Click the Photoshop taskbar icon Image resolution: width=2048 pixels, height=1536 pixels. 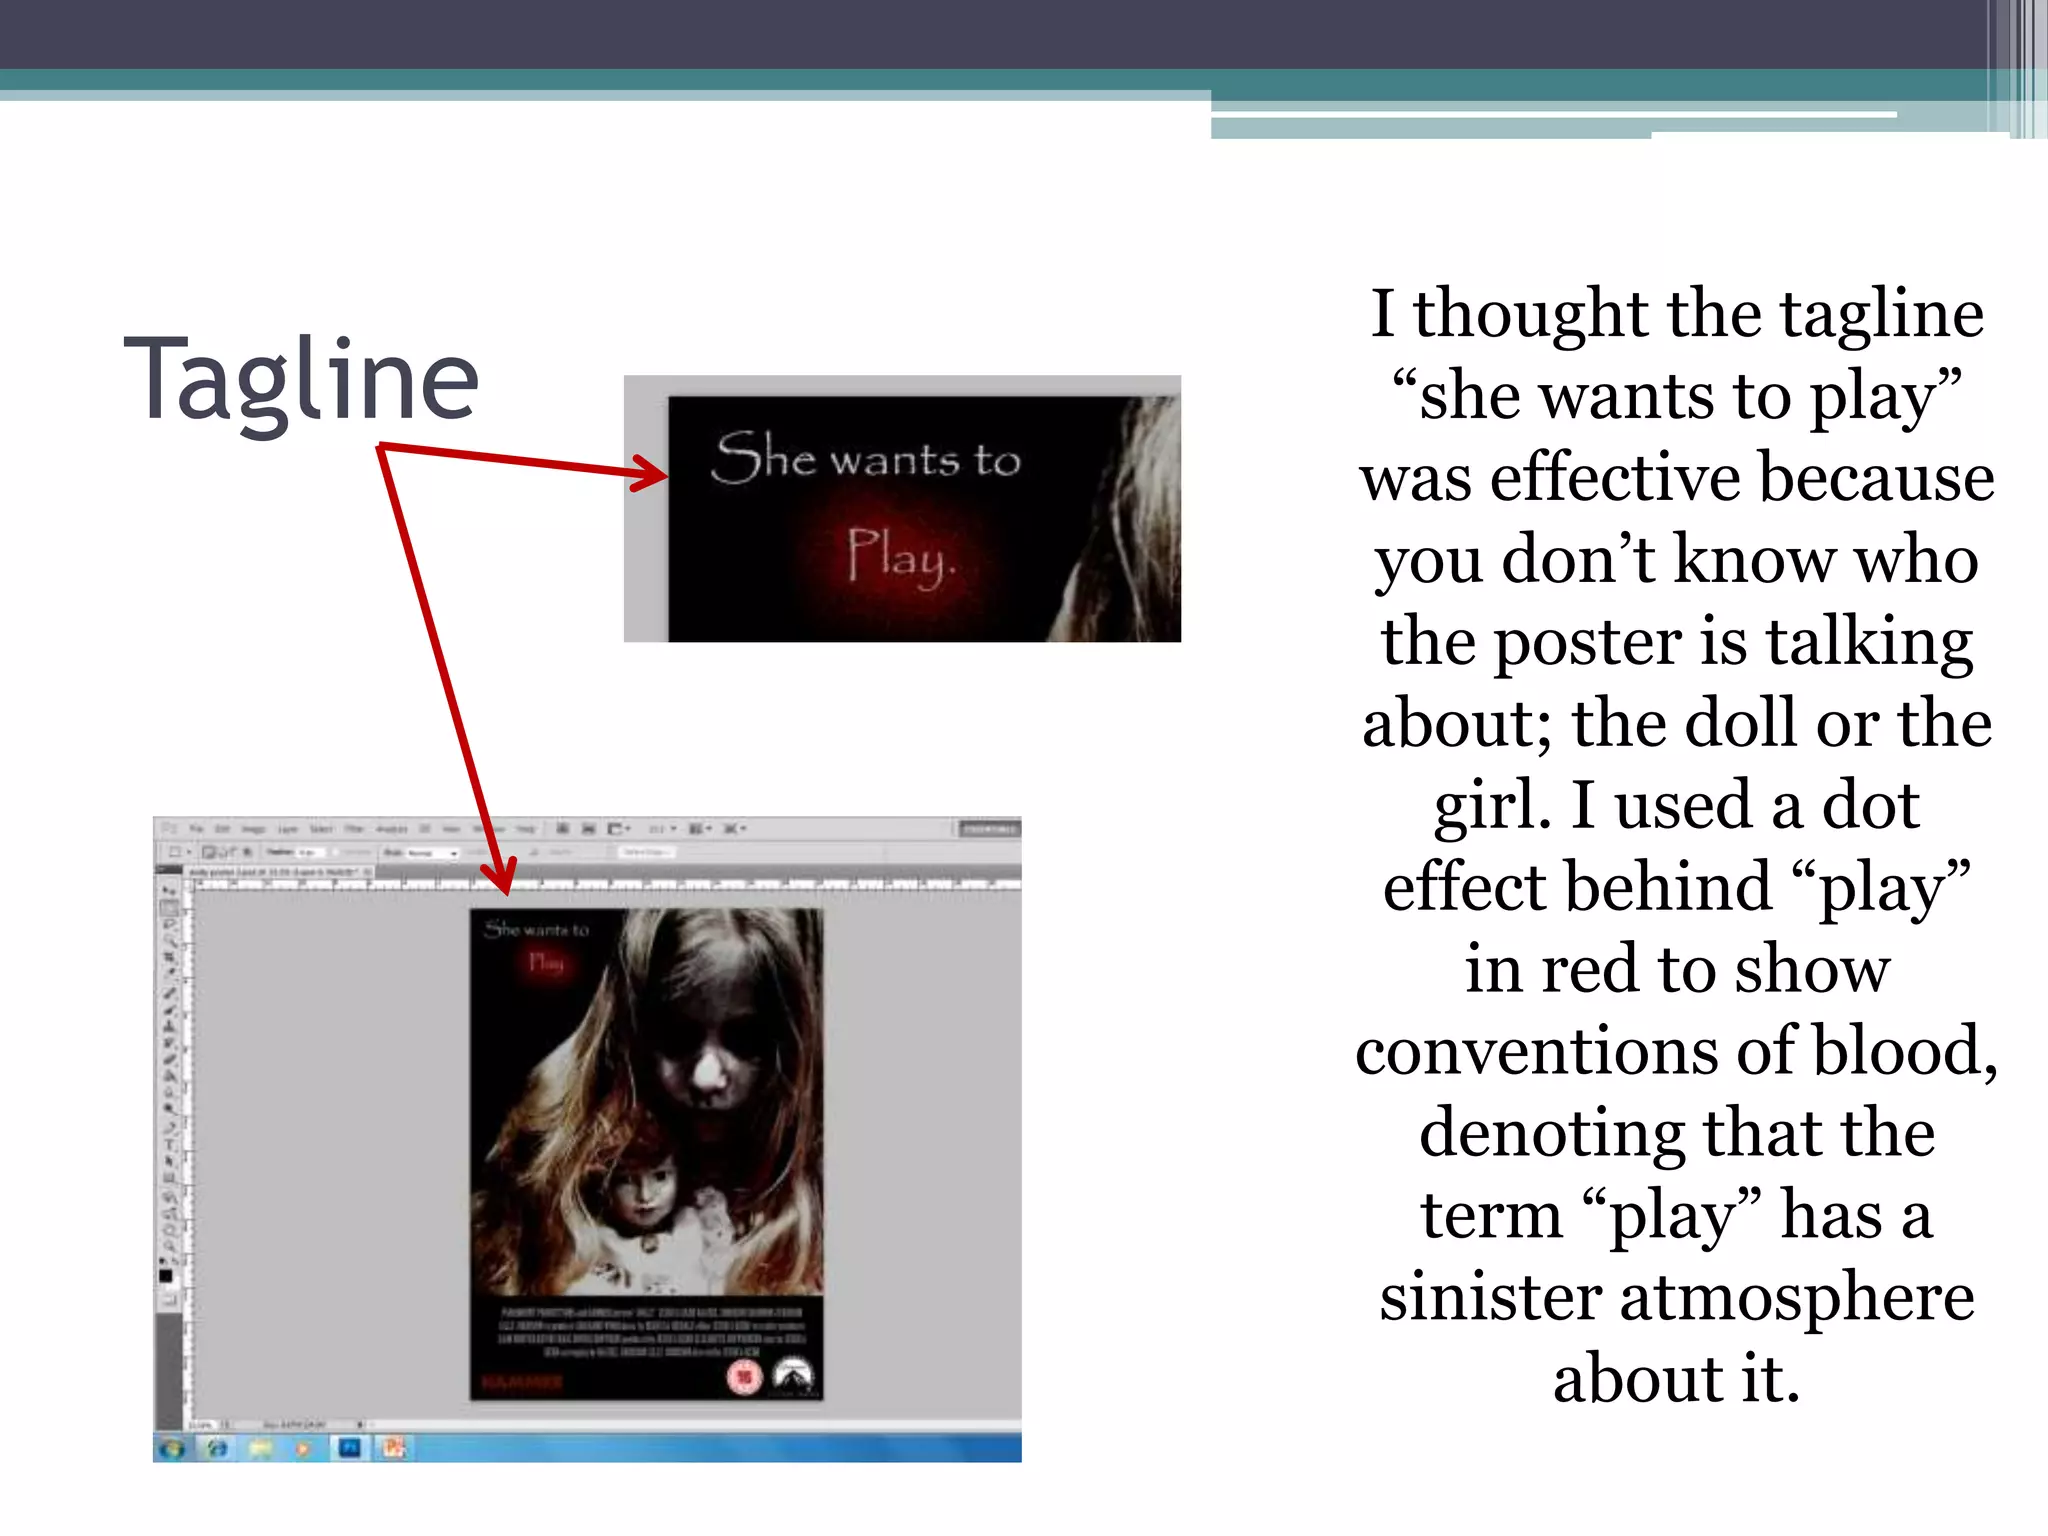click(349, 1448)
